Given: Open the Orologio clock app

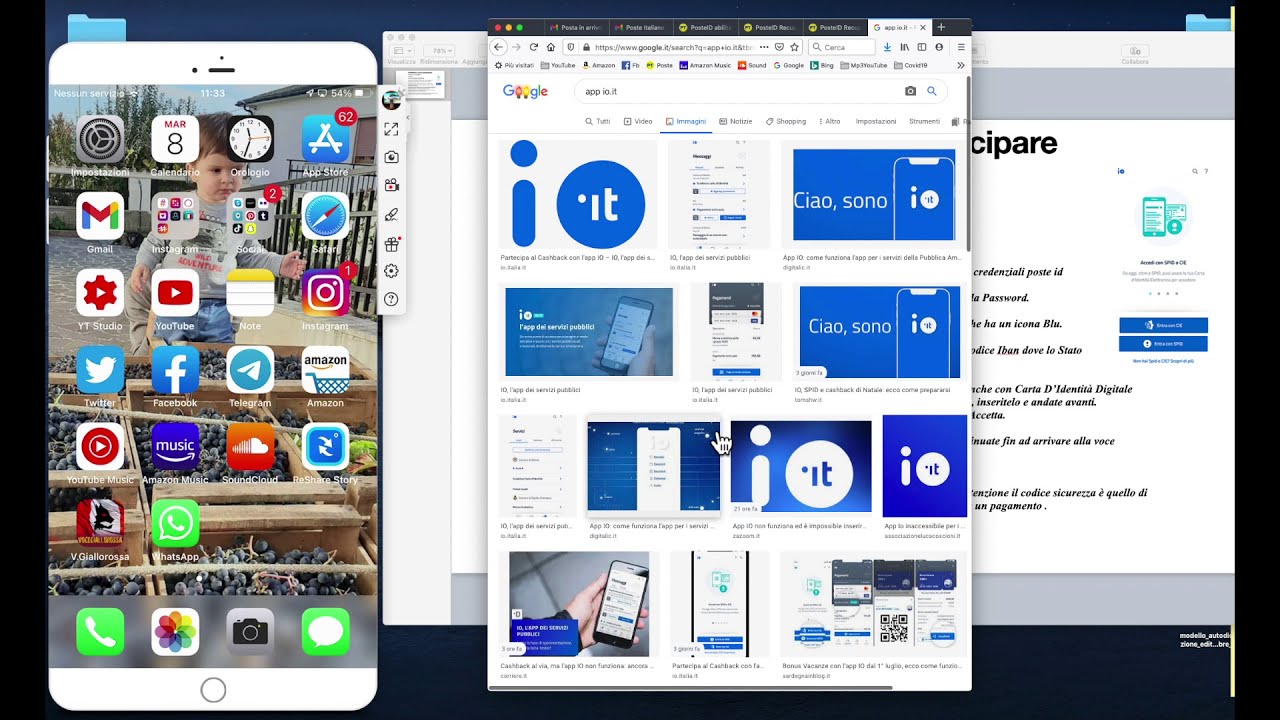Looking at the screenshot, I should [250, 139].
